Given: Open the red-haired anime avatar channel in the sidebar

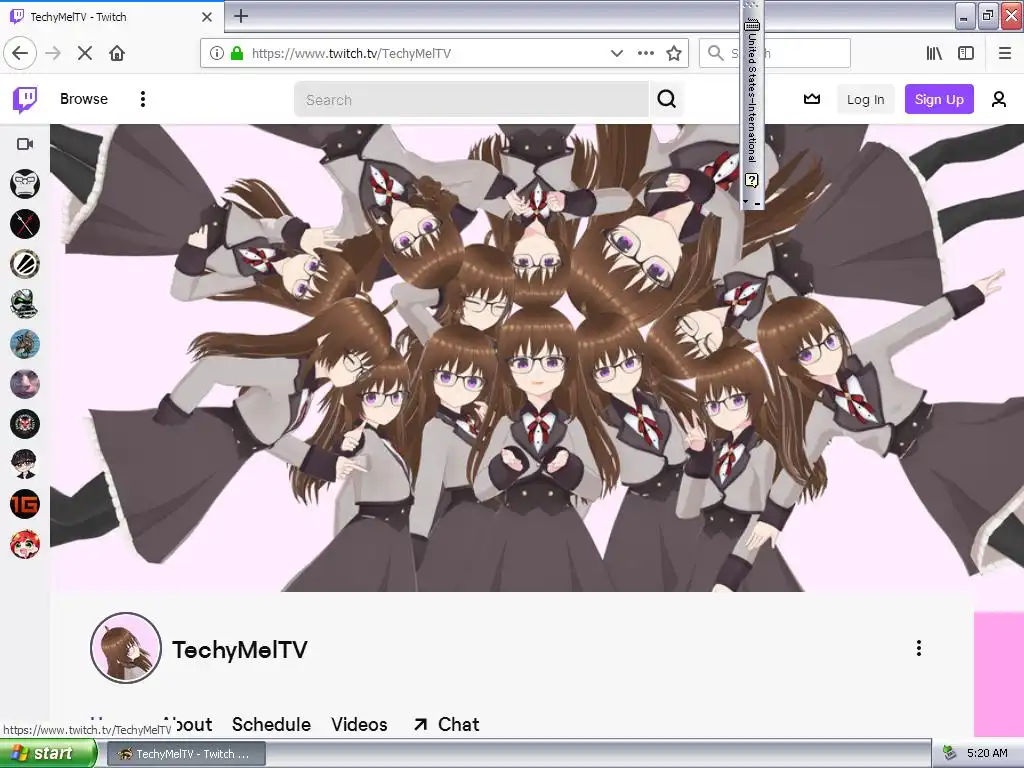Looking at the screenshot, I should click(25, 545).
